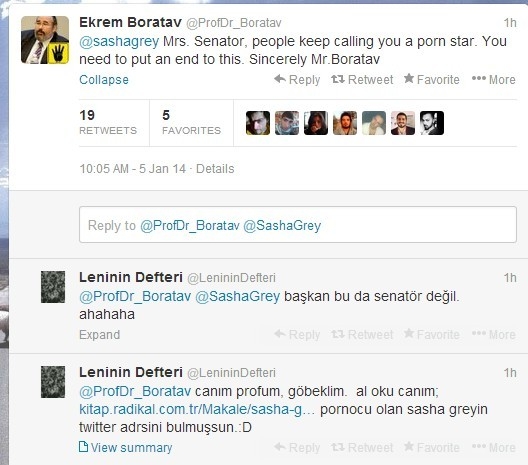Expand the first Leninin Defteri reply

[x=99, y=335]
